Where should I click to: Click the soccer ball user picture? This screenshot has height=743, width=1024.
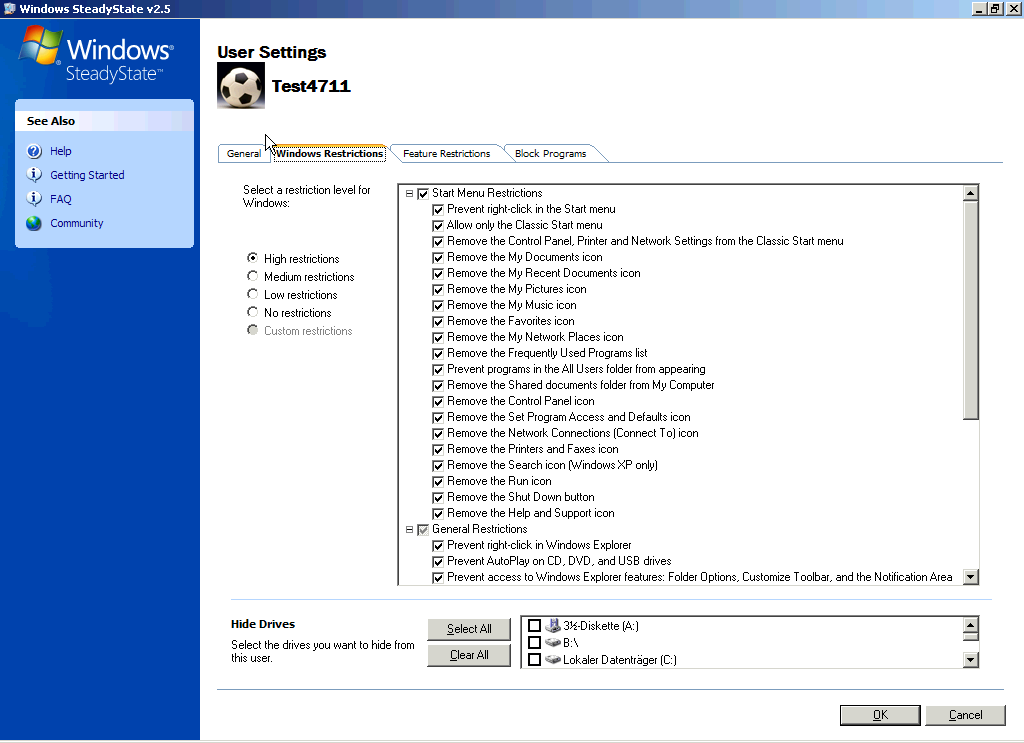click(241, 86)
